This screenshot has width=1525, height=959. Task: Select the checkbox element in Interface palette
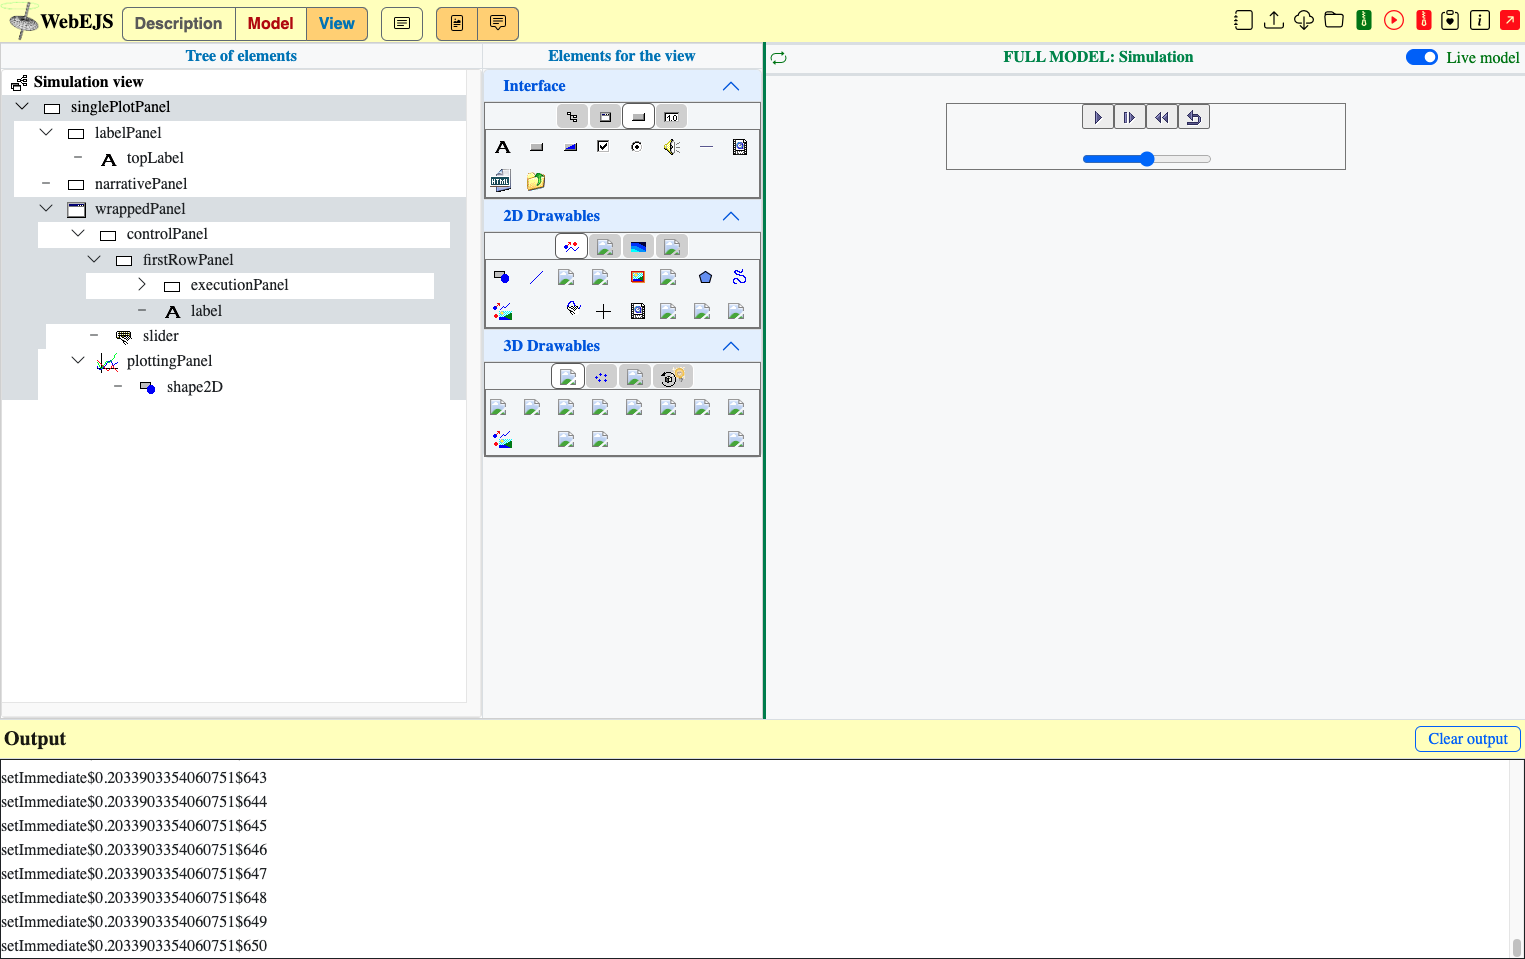603,146
